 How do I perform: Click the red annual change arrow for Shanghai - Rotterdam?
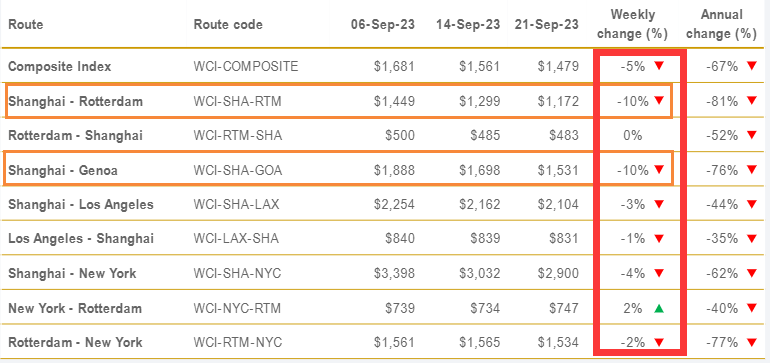coord(751,101)
